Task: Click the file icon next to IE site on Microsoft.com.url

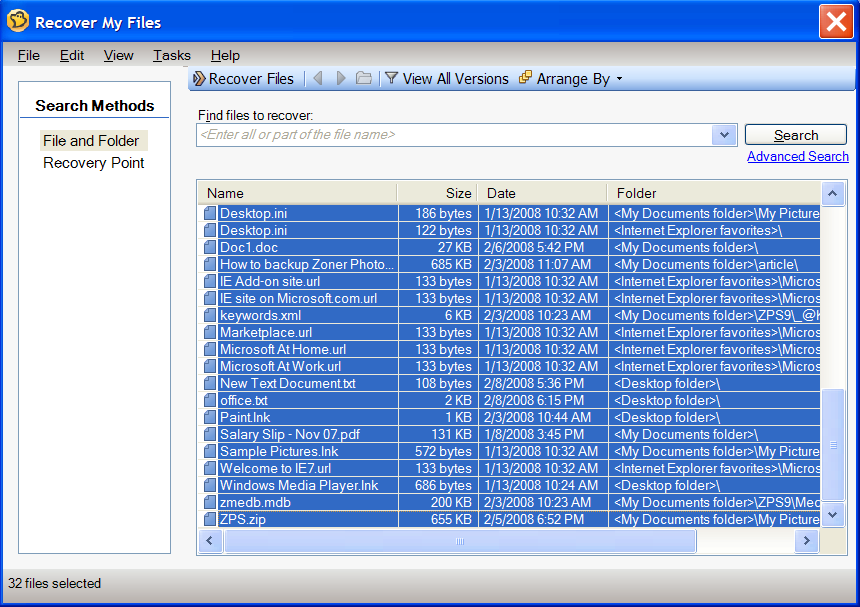Action: (x=210, y=298)
